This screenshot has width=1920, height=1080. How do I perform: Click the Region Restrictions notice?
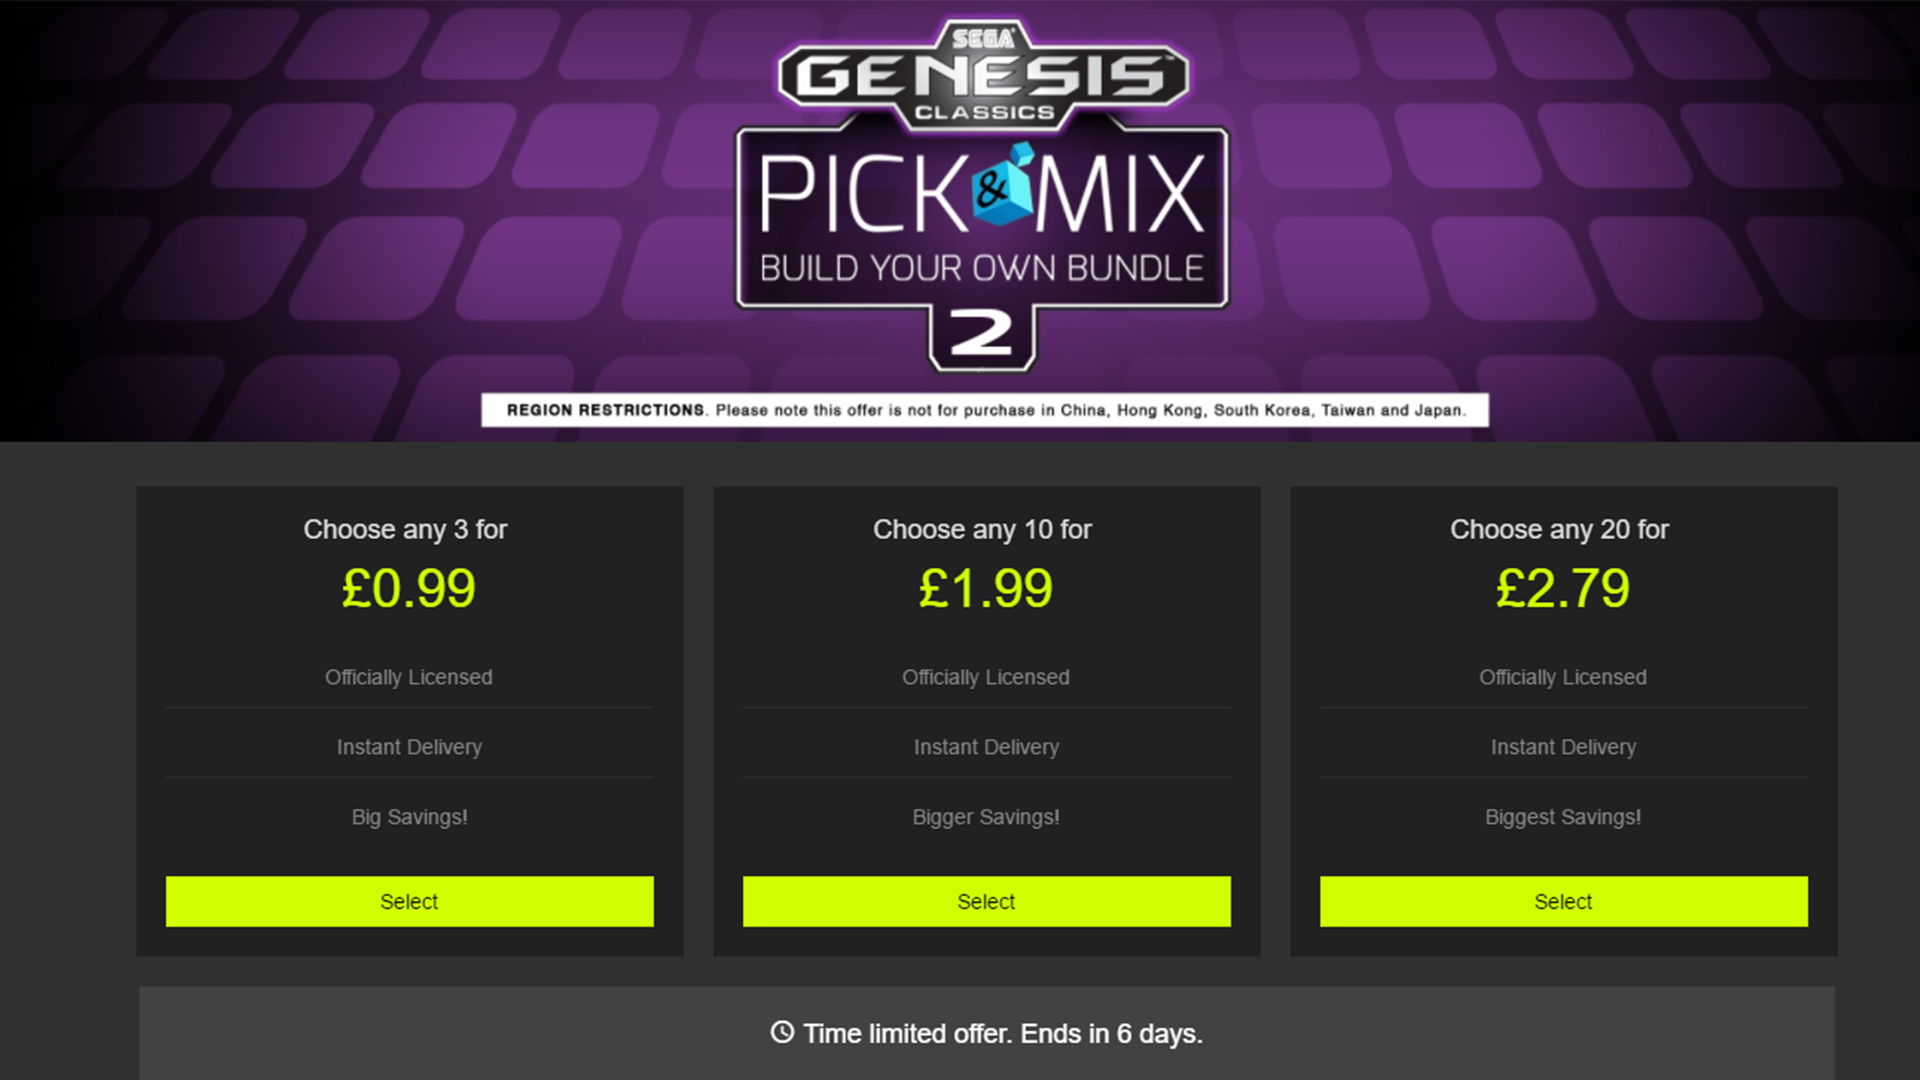(x=985, y=410)
